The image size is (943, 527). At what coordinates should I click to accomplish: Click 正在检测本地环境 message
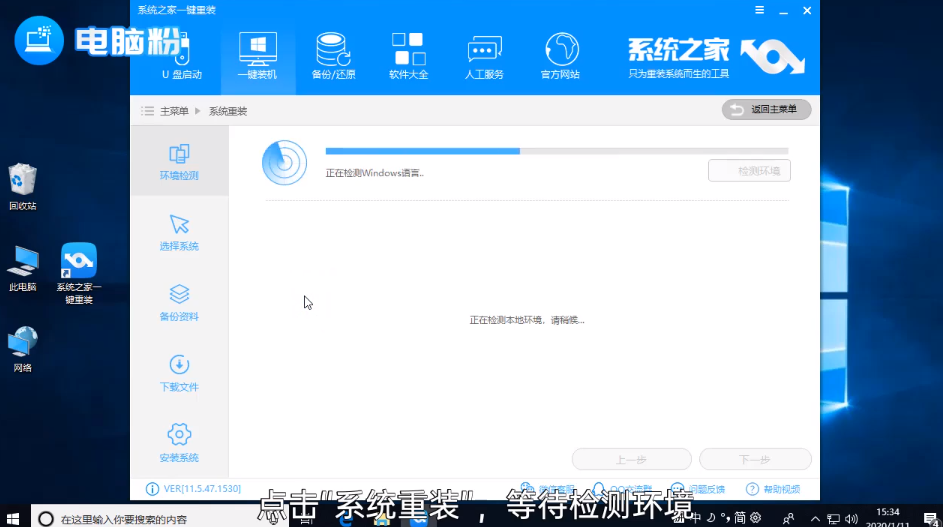[527, 320]
